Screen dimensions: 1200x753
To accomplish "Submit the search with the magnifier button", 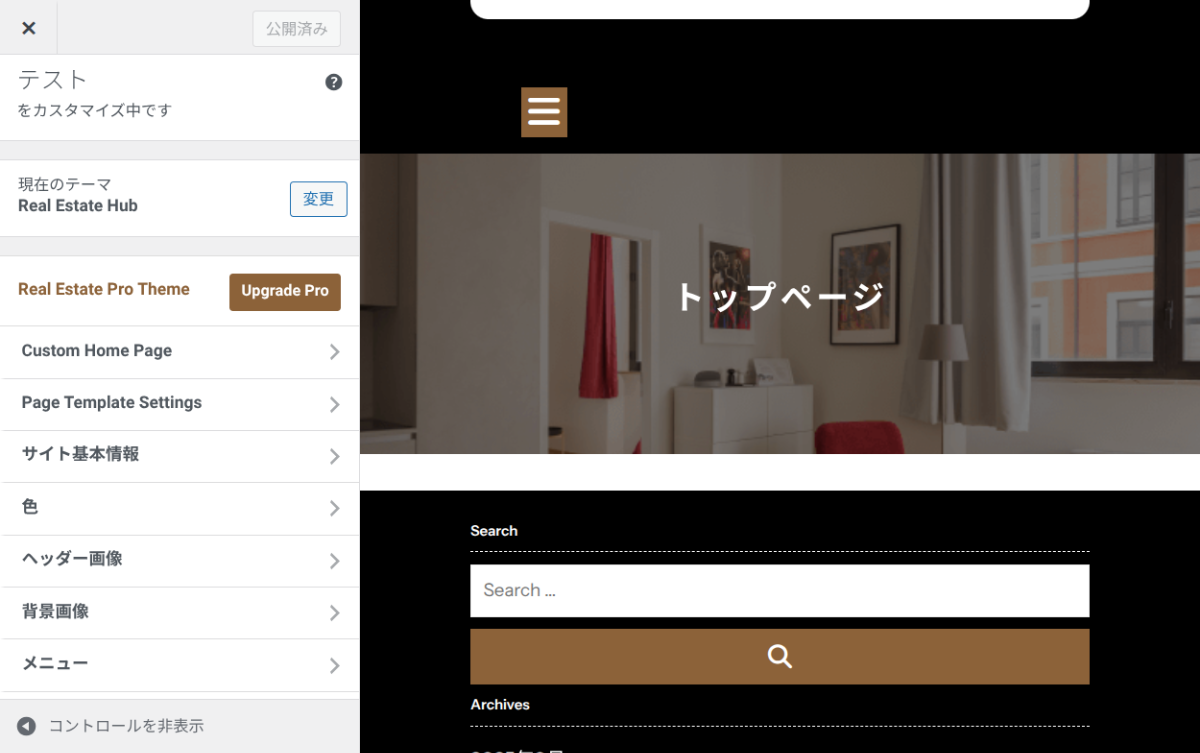I will coord(779,656).
